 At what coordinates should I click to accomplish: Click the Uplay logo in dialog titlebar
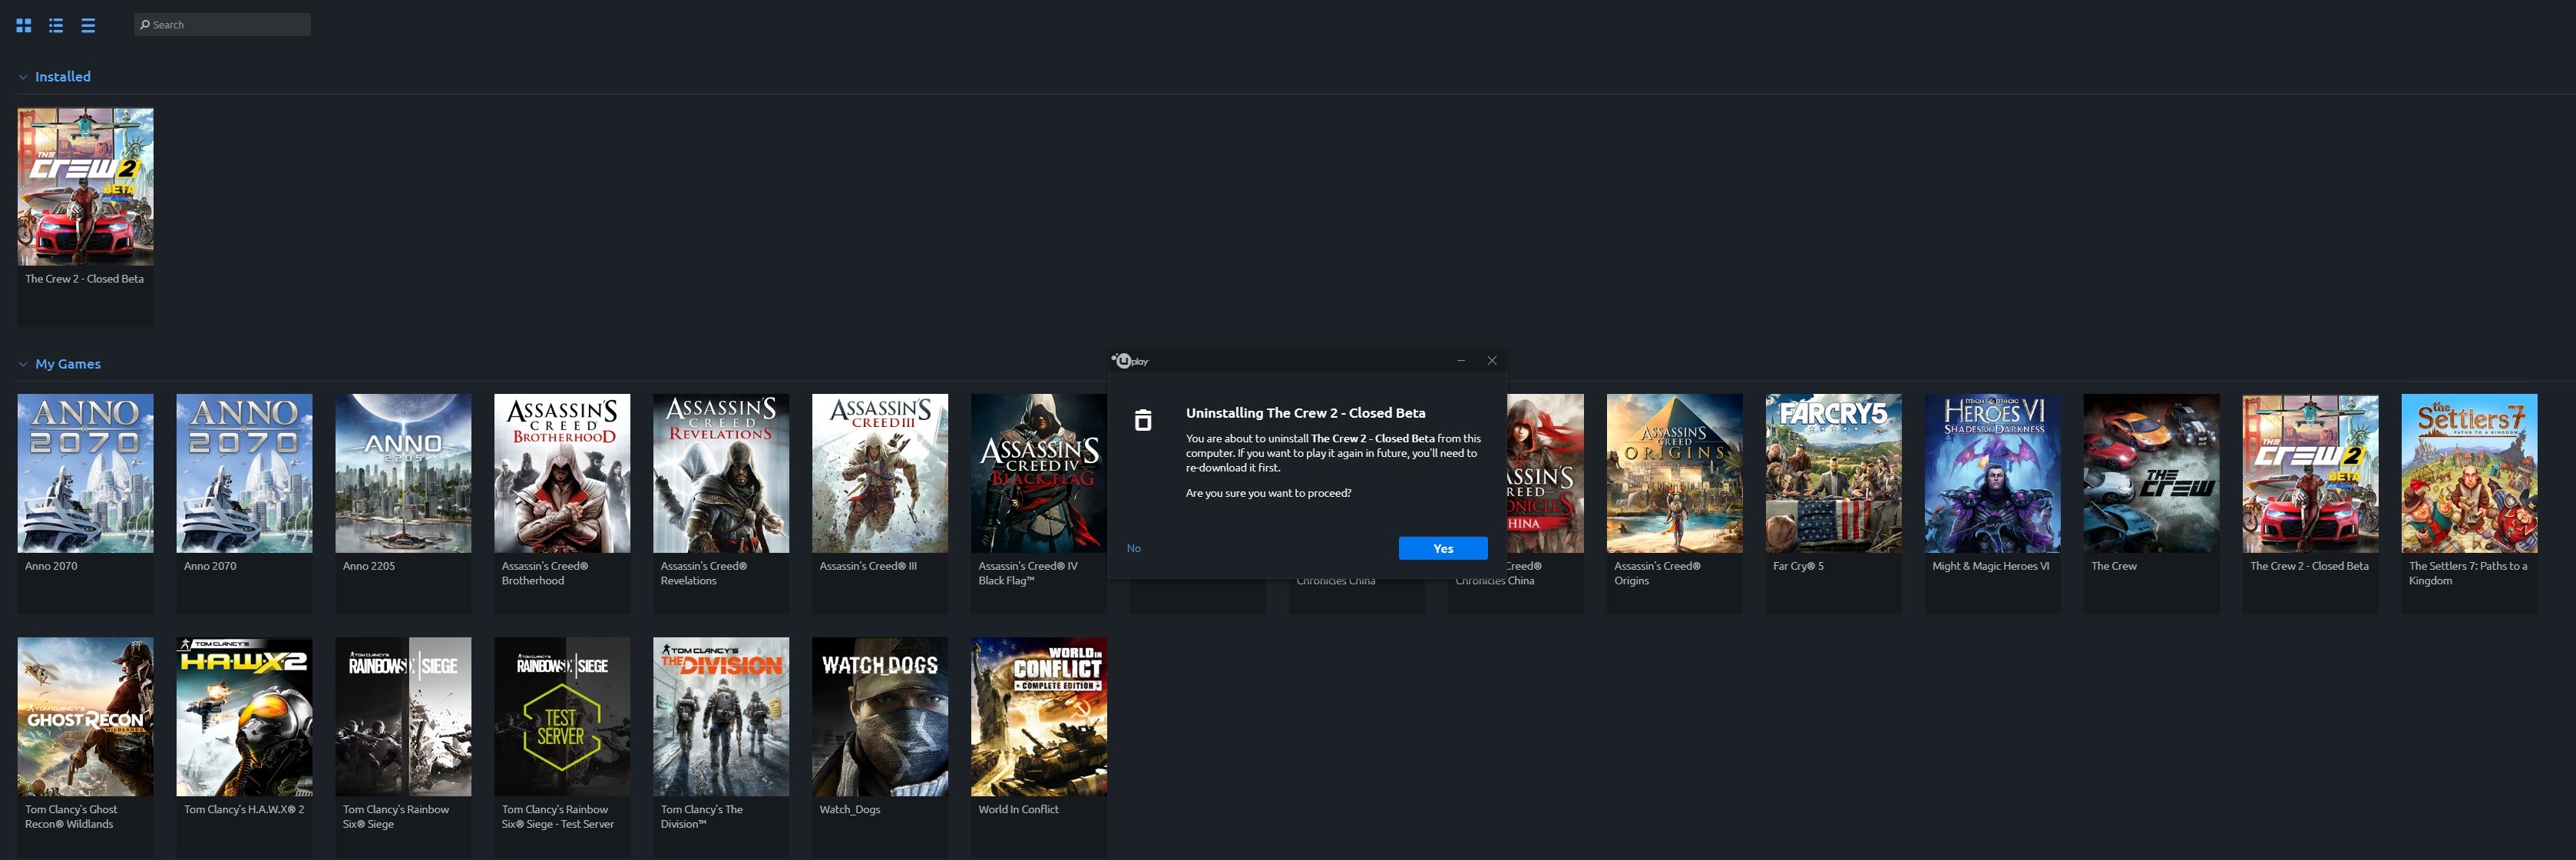click(1130, 361)
